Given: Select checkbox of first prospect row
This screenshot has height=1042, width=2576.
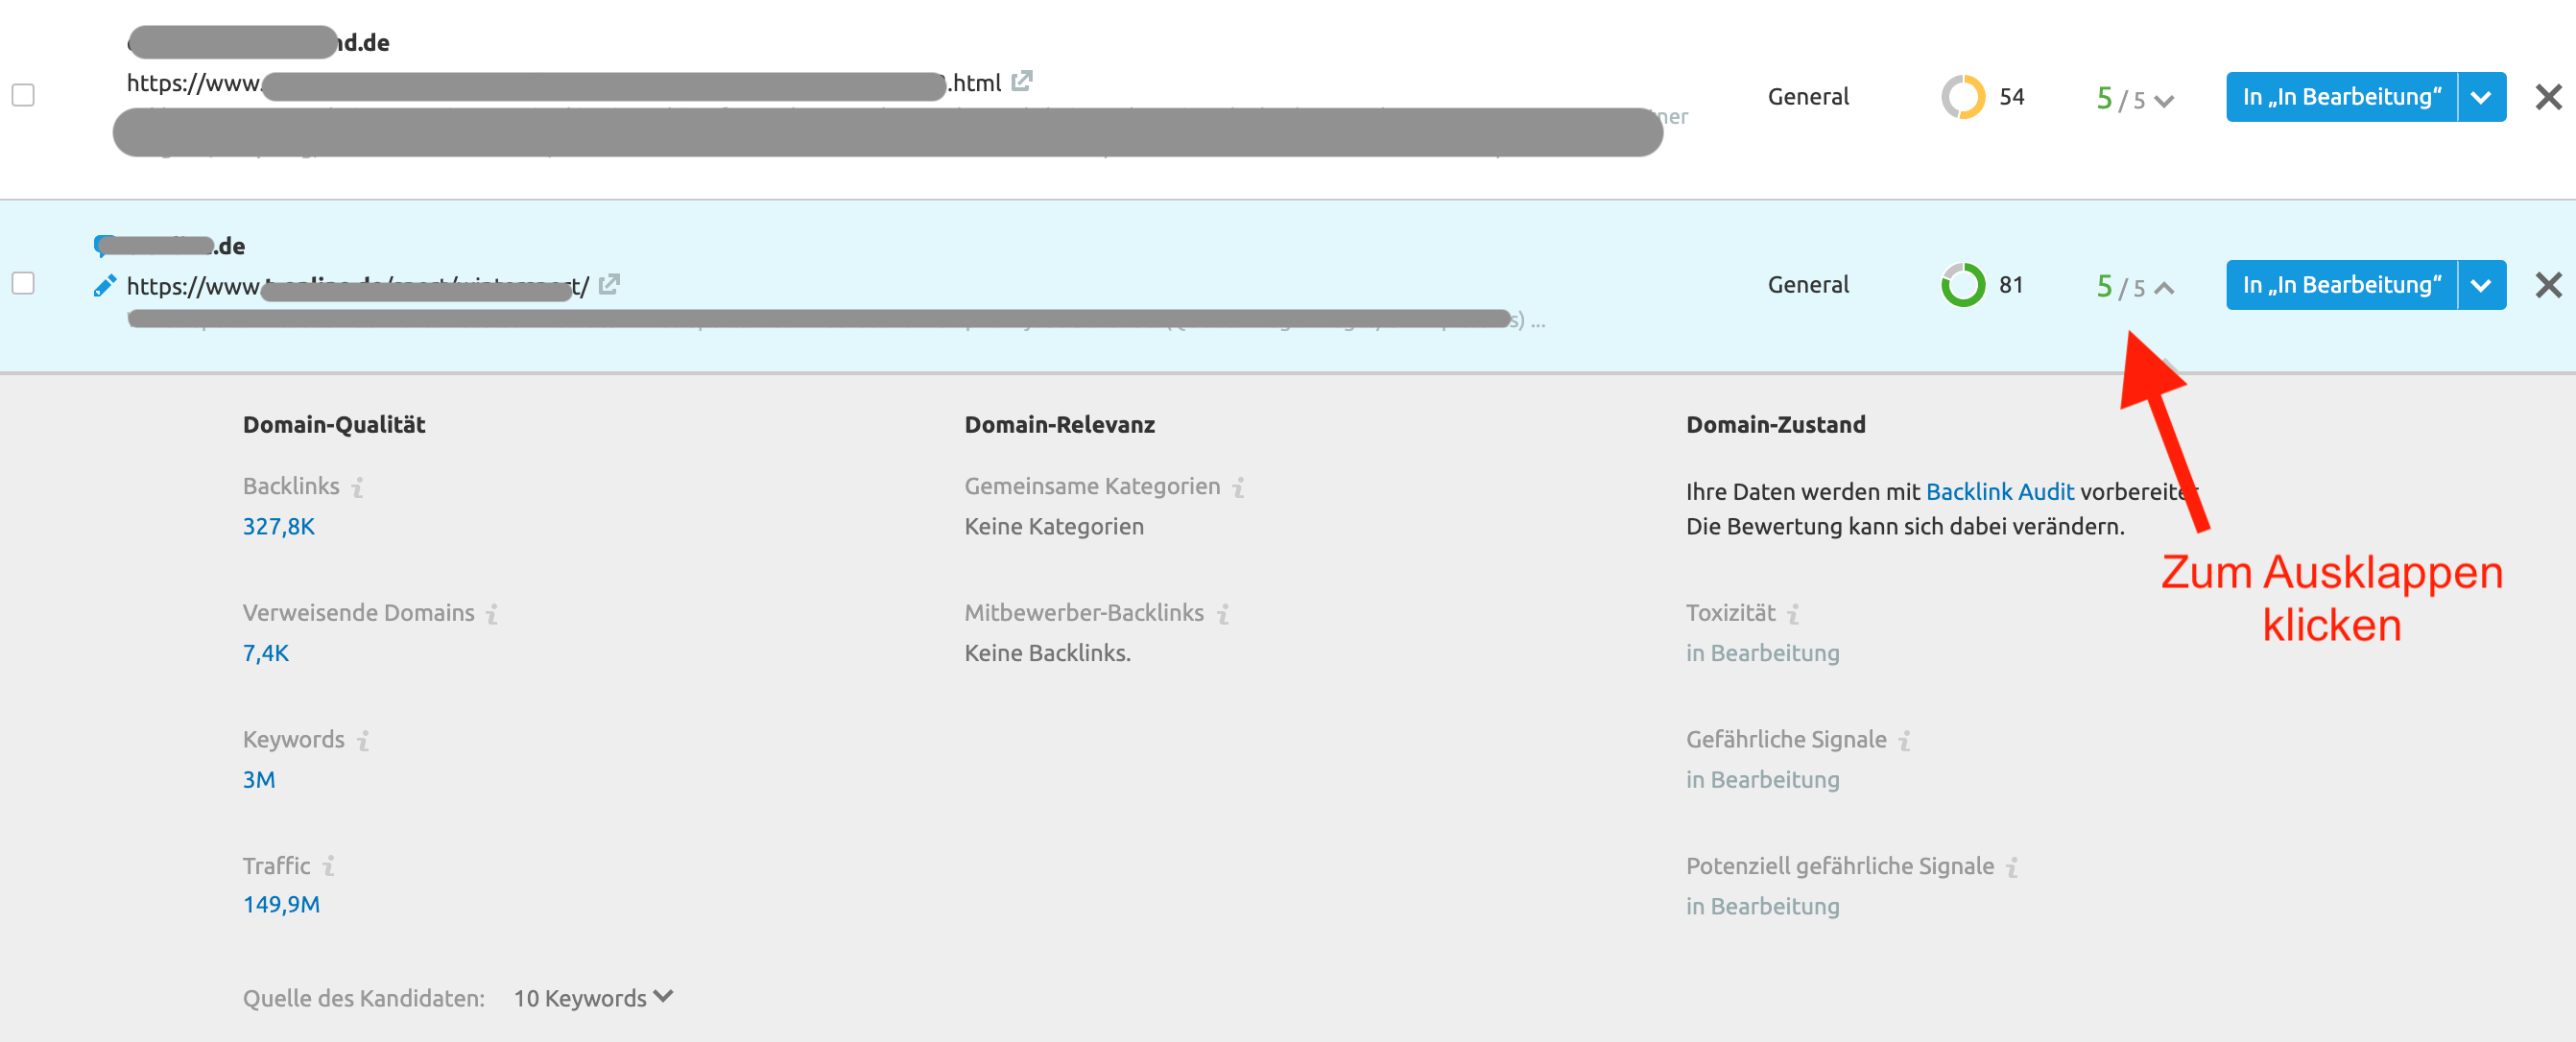Looking at the screenshot, I should (23, 96).
